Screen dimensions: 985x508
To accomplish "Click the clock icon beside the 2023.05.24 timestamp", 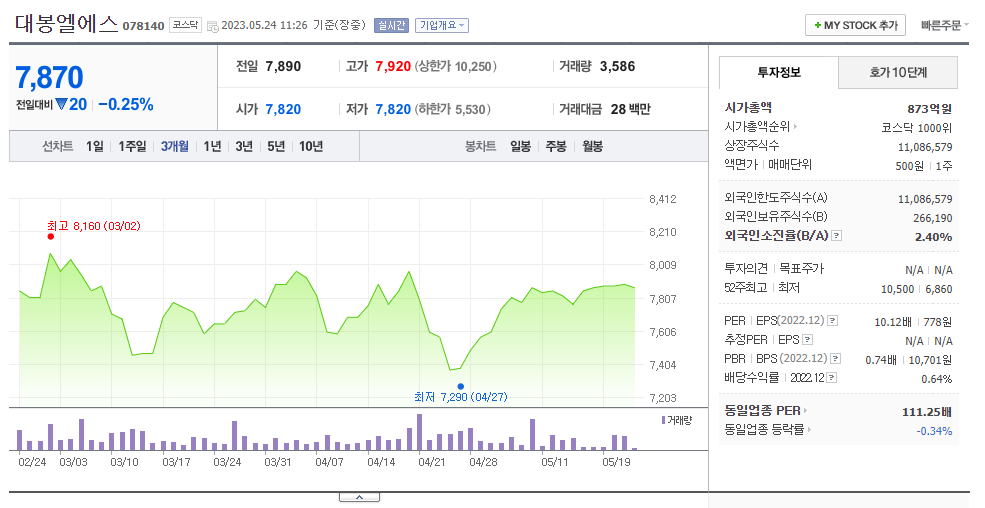I will tap(213, 26).
